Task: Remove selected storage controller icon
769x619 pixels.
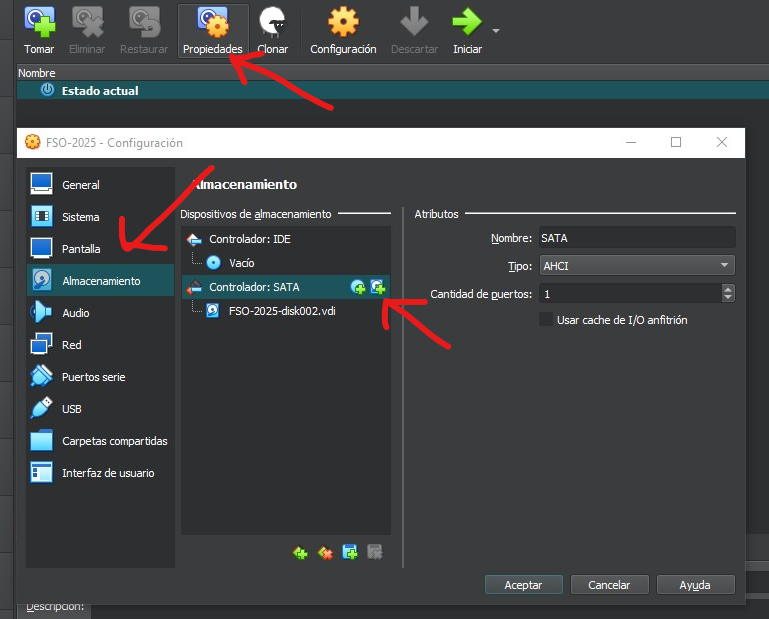Action: (x=325, y=552)
